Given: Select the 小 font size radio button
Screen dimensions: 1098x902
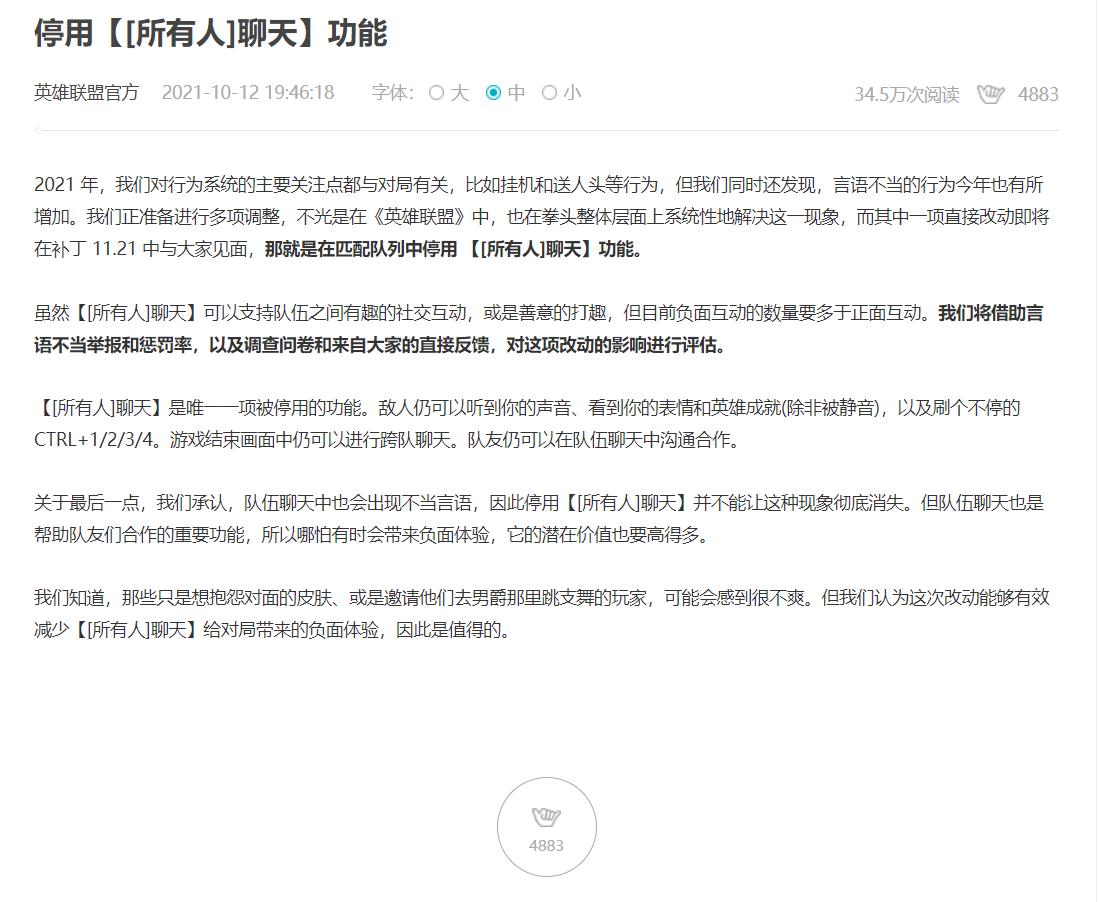Looking at the screenshot, I should (550, 92).
